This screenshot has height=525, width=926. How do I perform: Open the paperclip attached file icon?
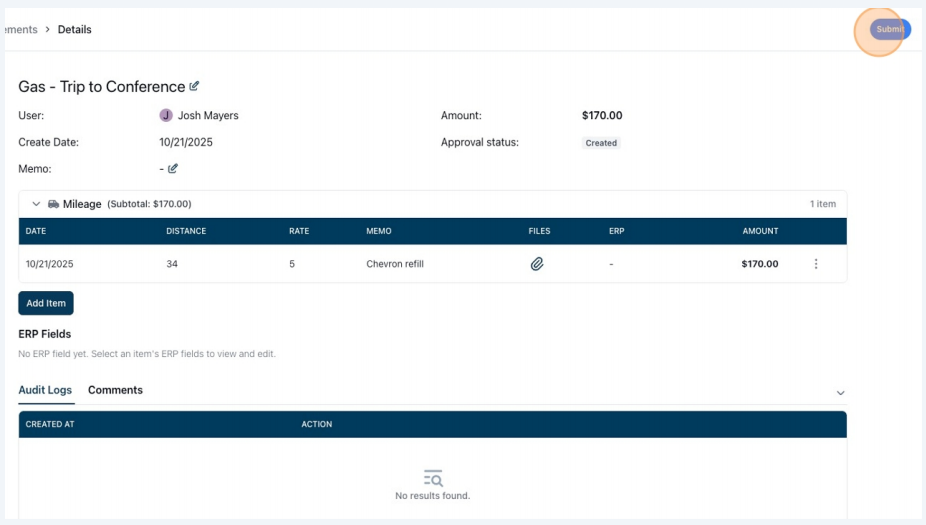tap(537, 264)
